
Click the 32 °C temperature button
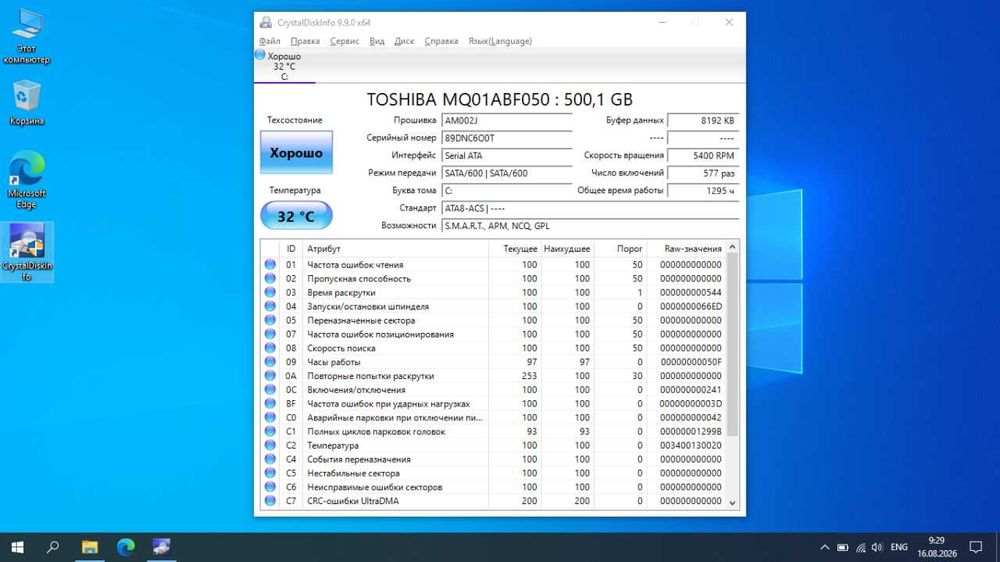point(296,216)
